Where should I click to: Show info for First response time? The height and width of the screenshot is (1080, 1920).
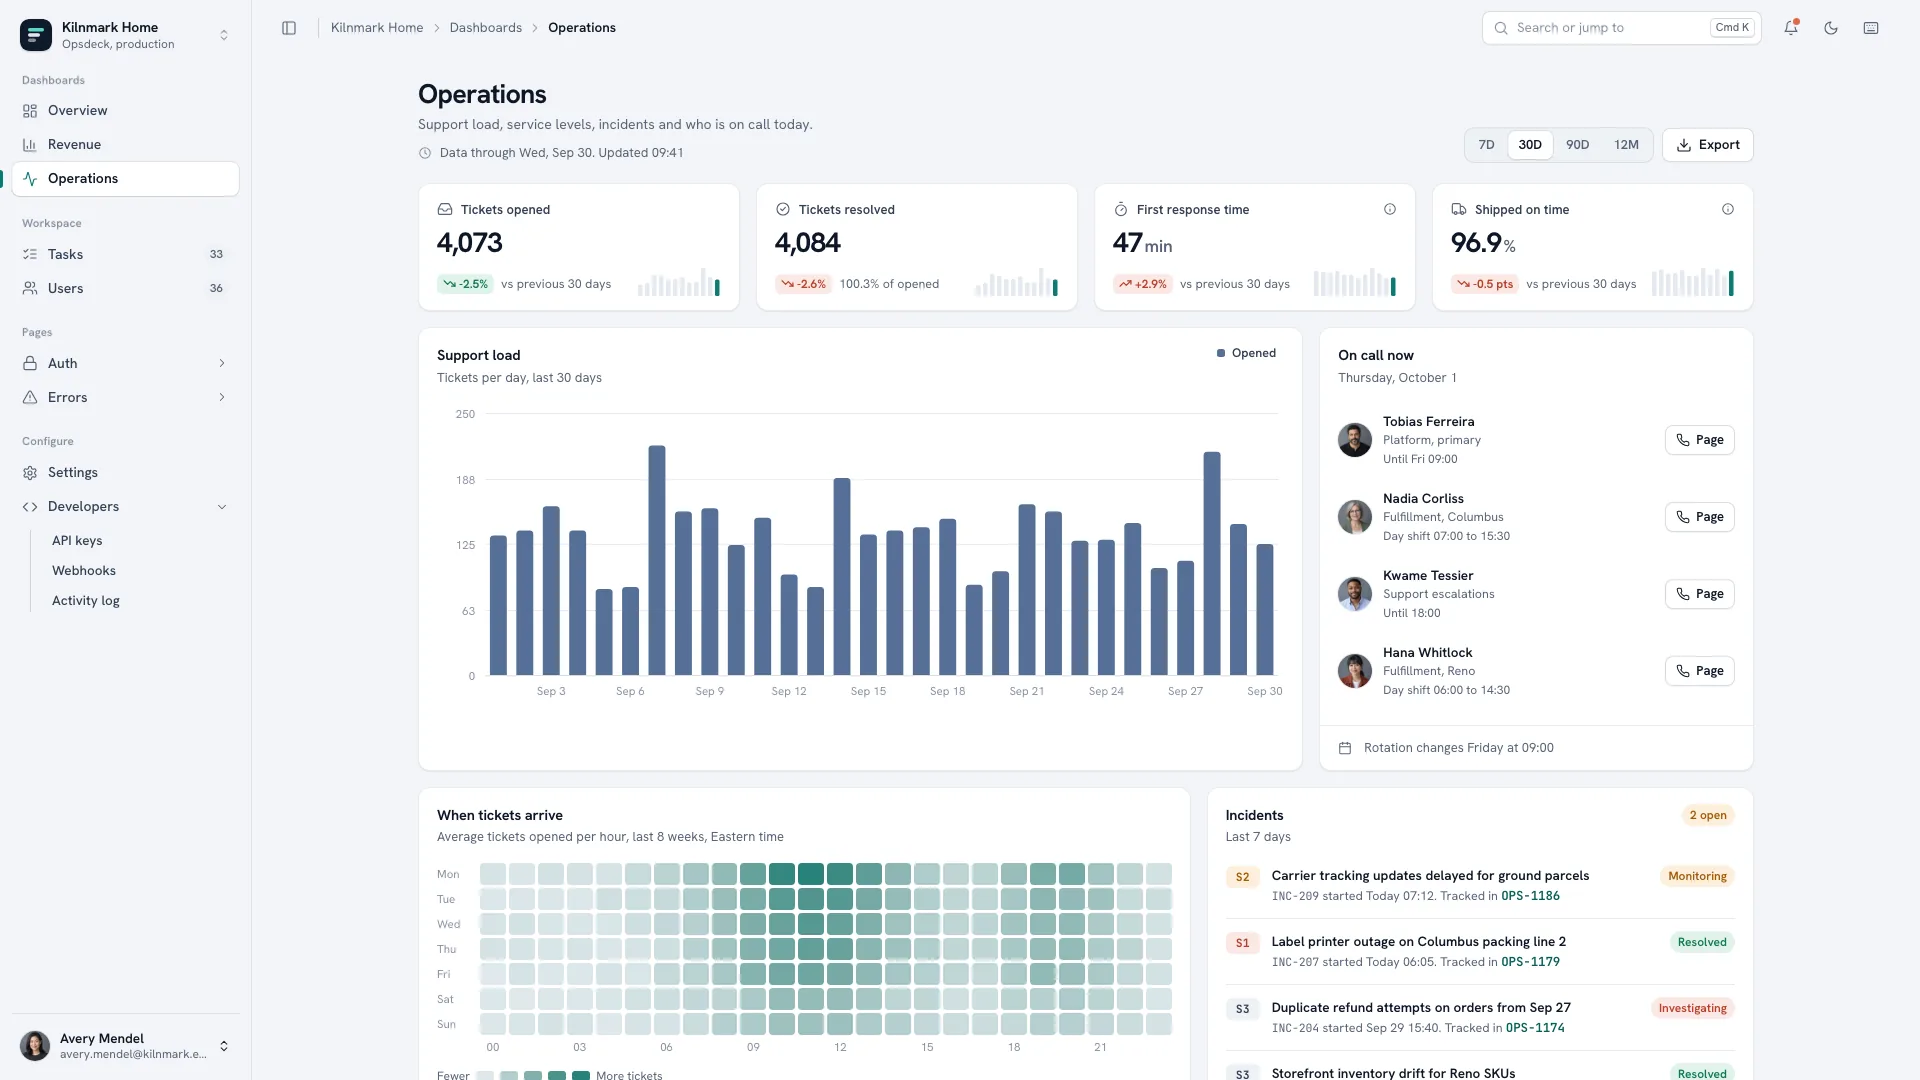tap(1390, 210)
